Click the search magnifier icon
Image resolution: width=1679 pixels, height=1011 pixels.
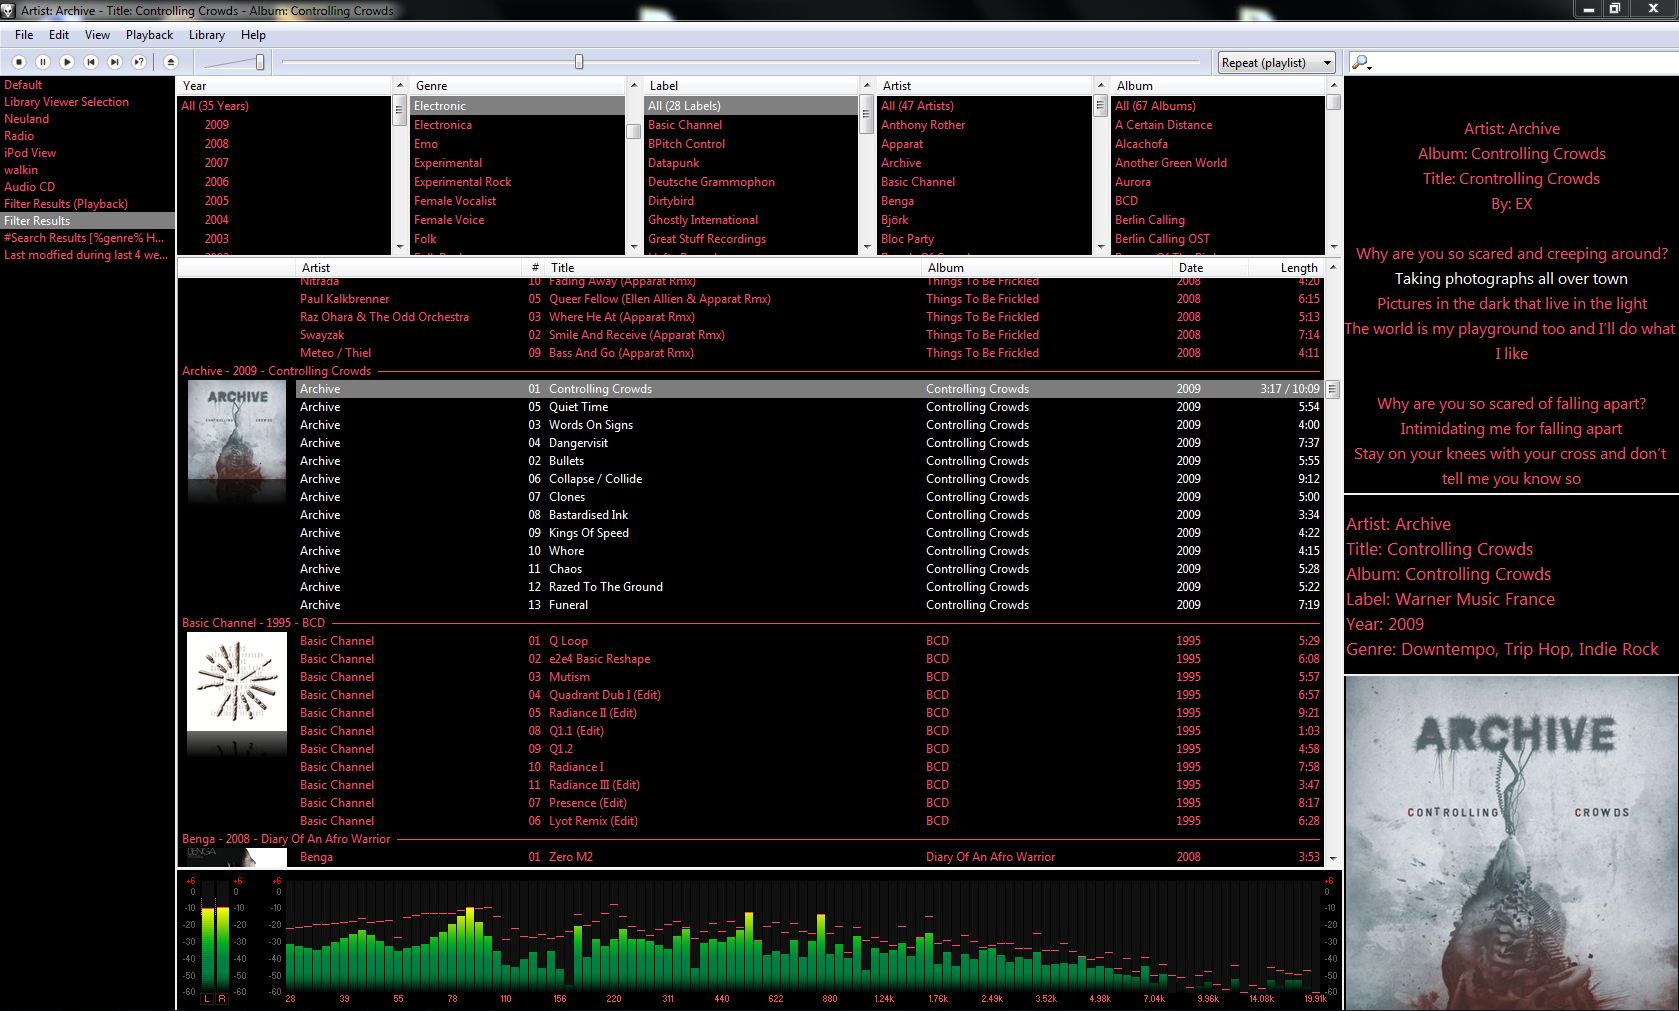point(1360,62)
